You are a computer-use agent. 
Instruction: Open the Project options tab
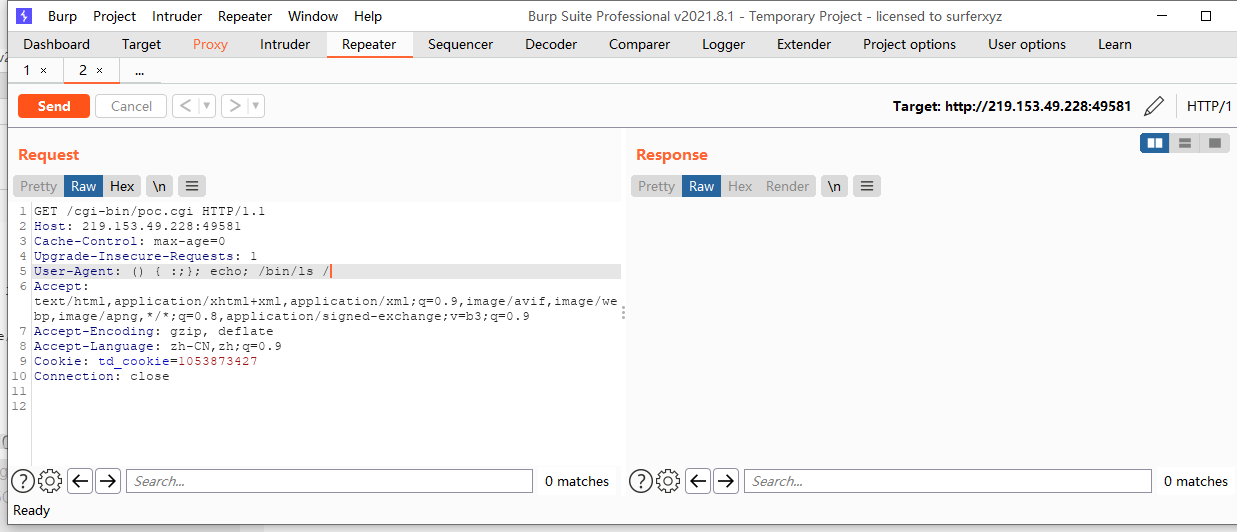pos(910,44)
